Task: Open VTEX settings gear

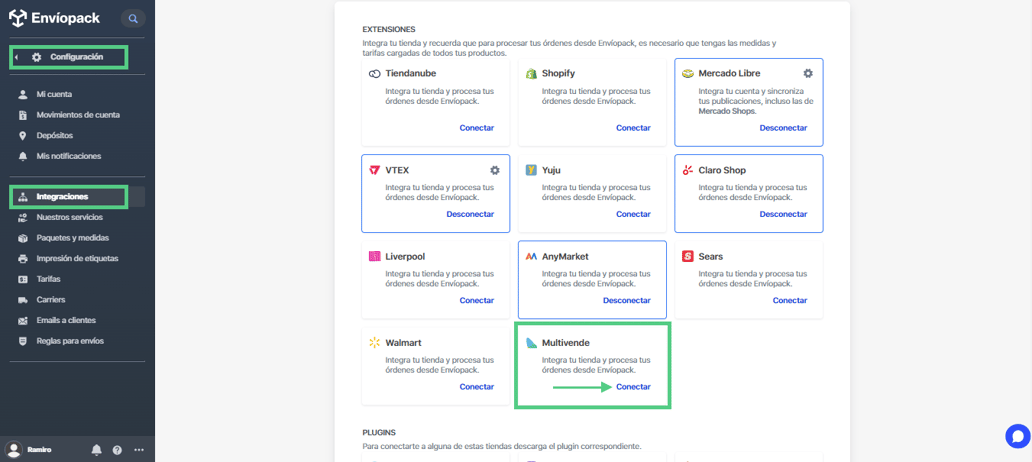Action: [x=495, y=170]
